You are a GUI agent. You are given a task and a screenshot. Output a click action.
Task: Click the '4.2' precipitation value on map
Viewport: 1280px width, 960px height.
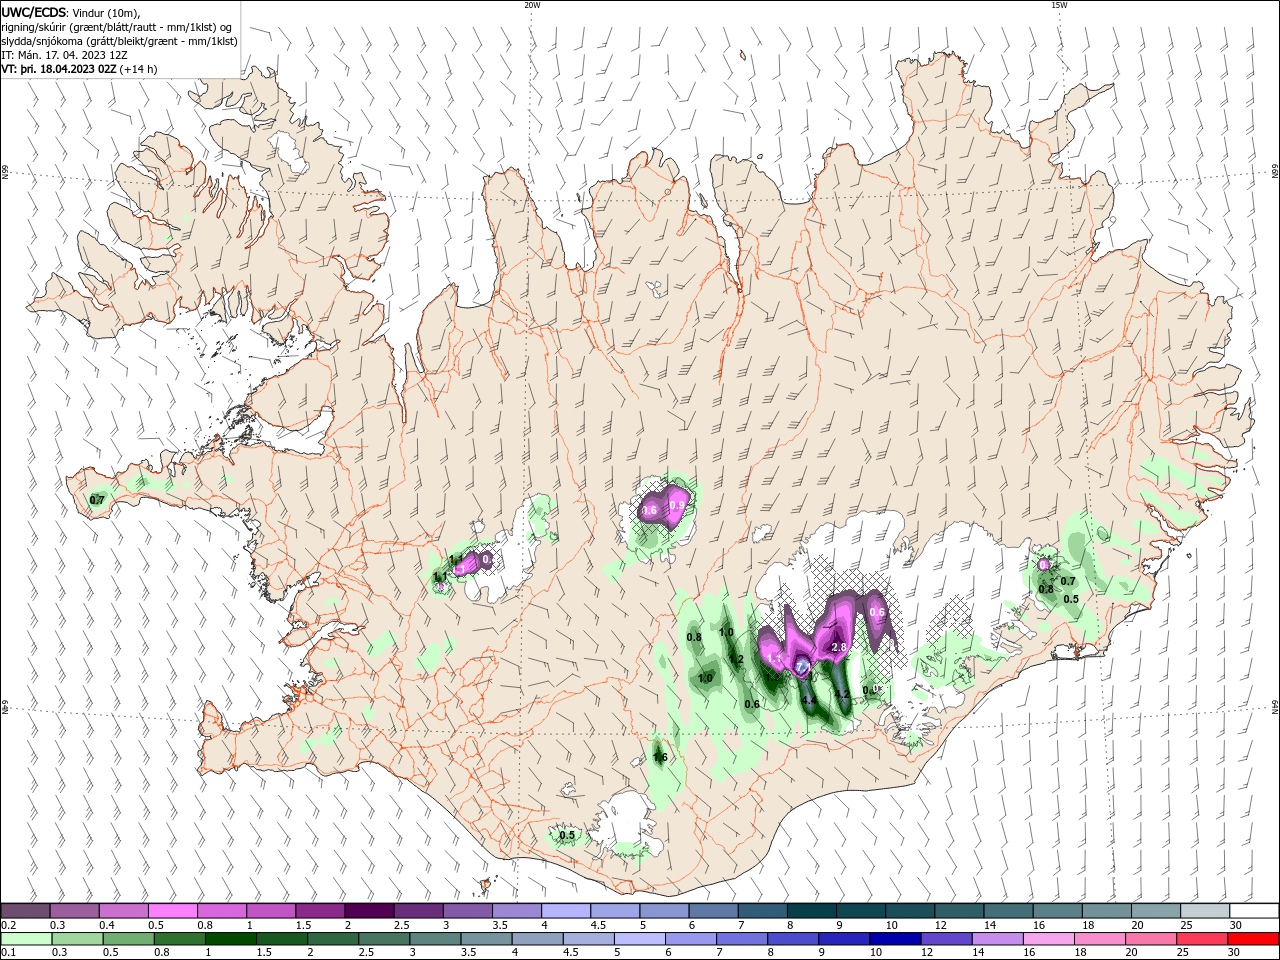(x=841, y=694)
